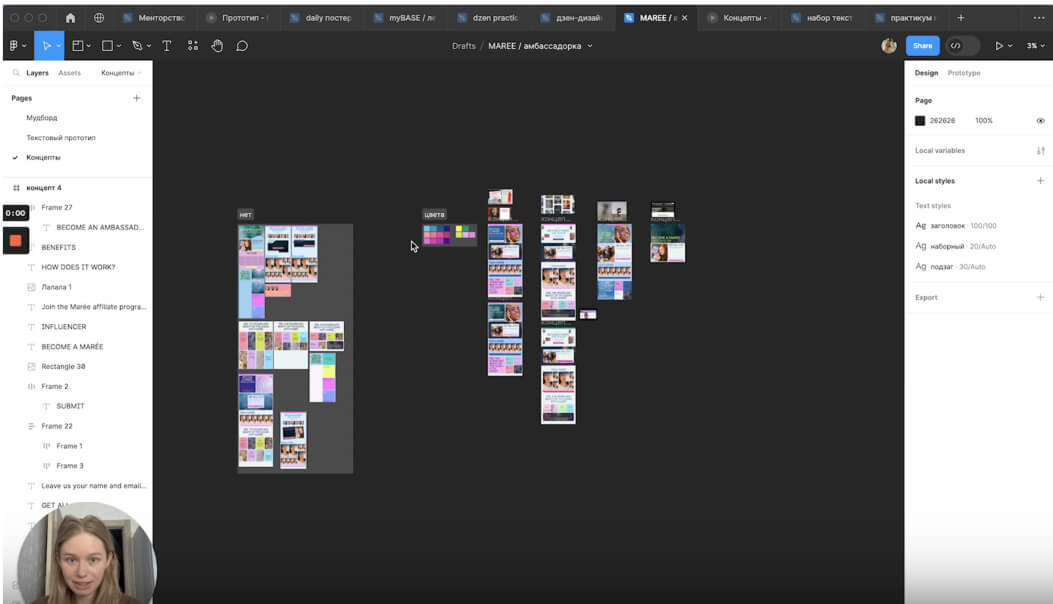Stop the screen recording
This screenshot has height=604, width=1053.
click(x=15, y=241)
